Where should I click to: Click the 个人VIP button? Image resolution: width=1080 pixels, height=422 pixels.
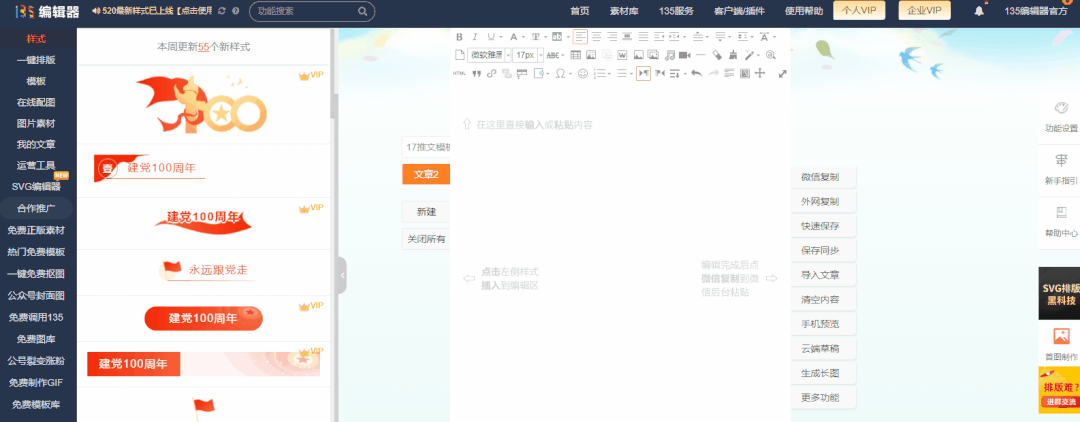pos(860,11)
